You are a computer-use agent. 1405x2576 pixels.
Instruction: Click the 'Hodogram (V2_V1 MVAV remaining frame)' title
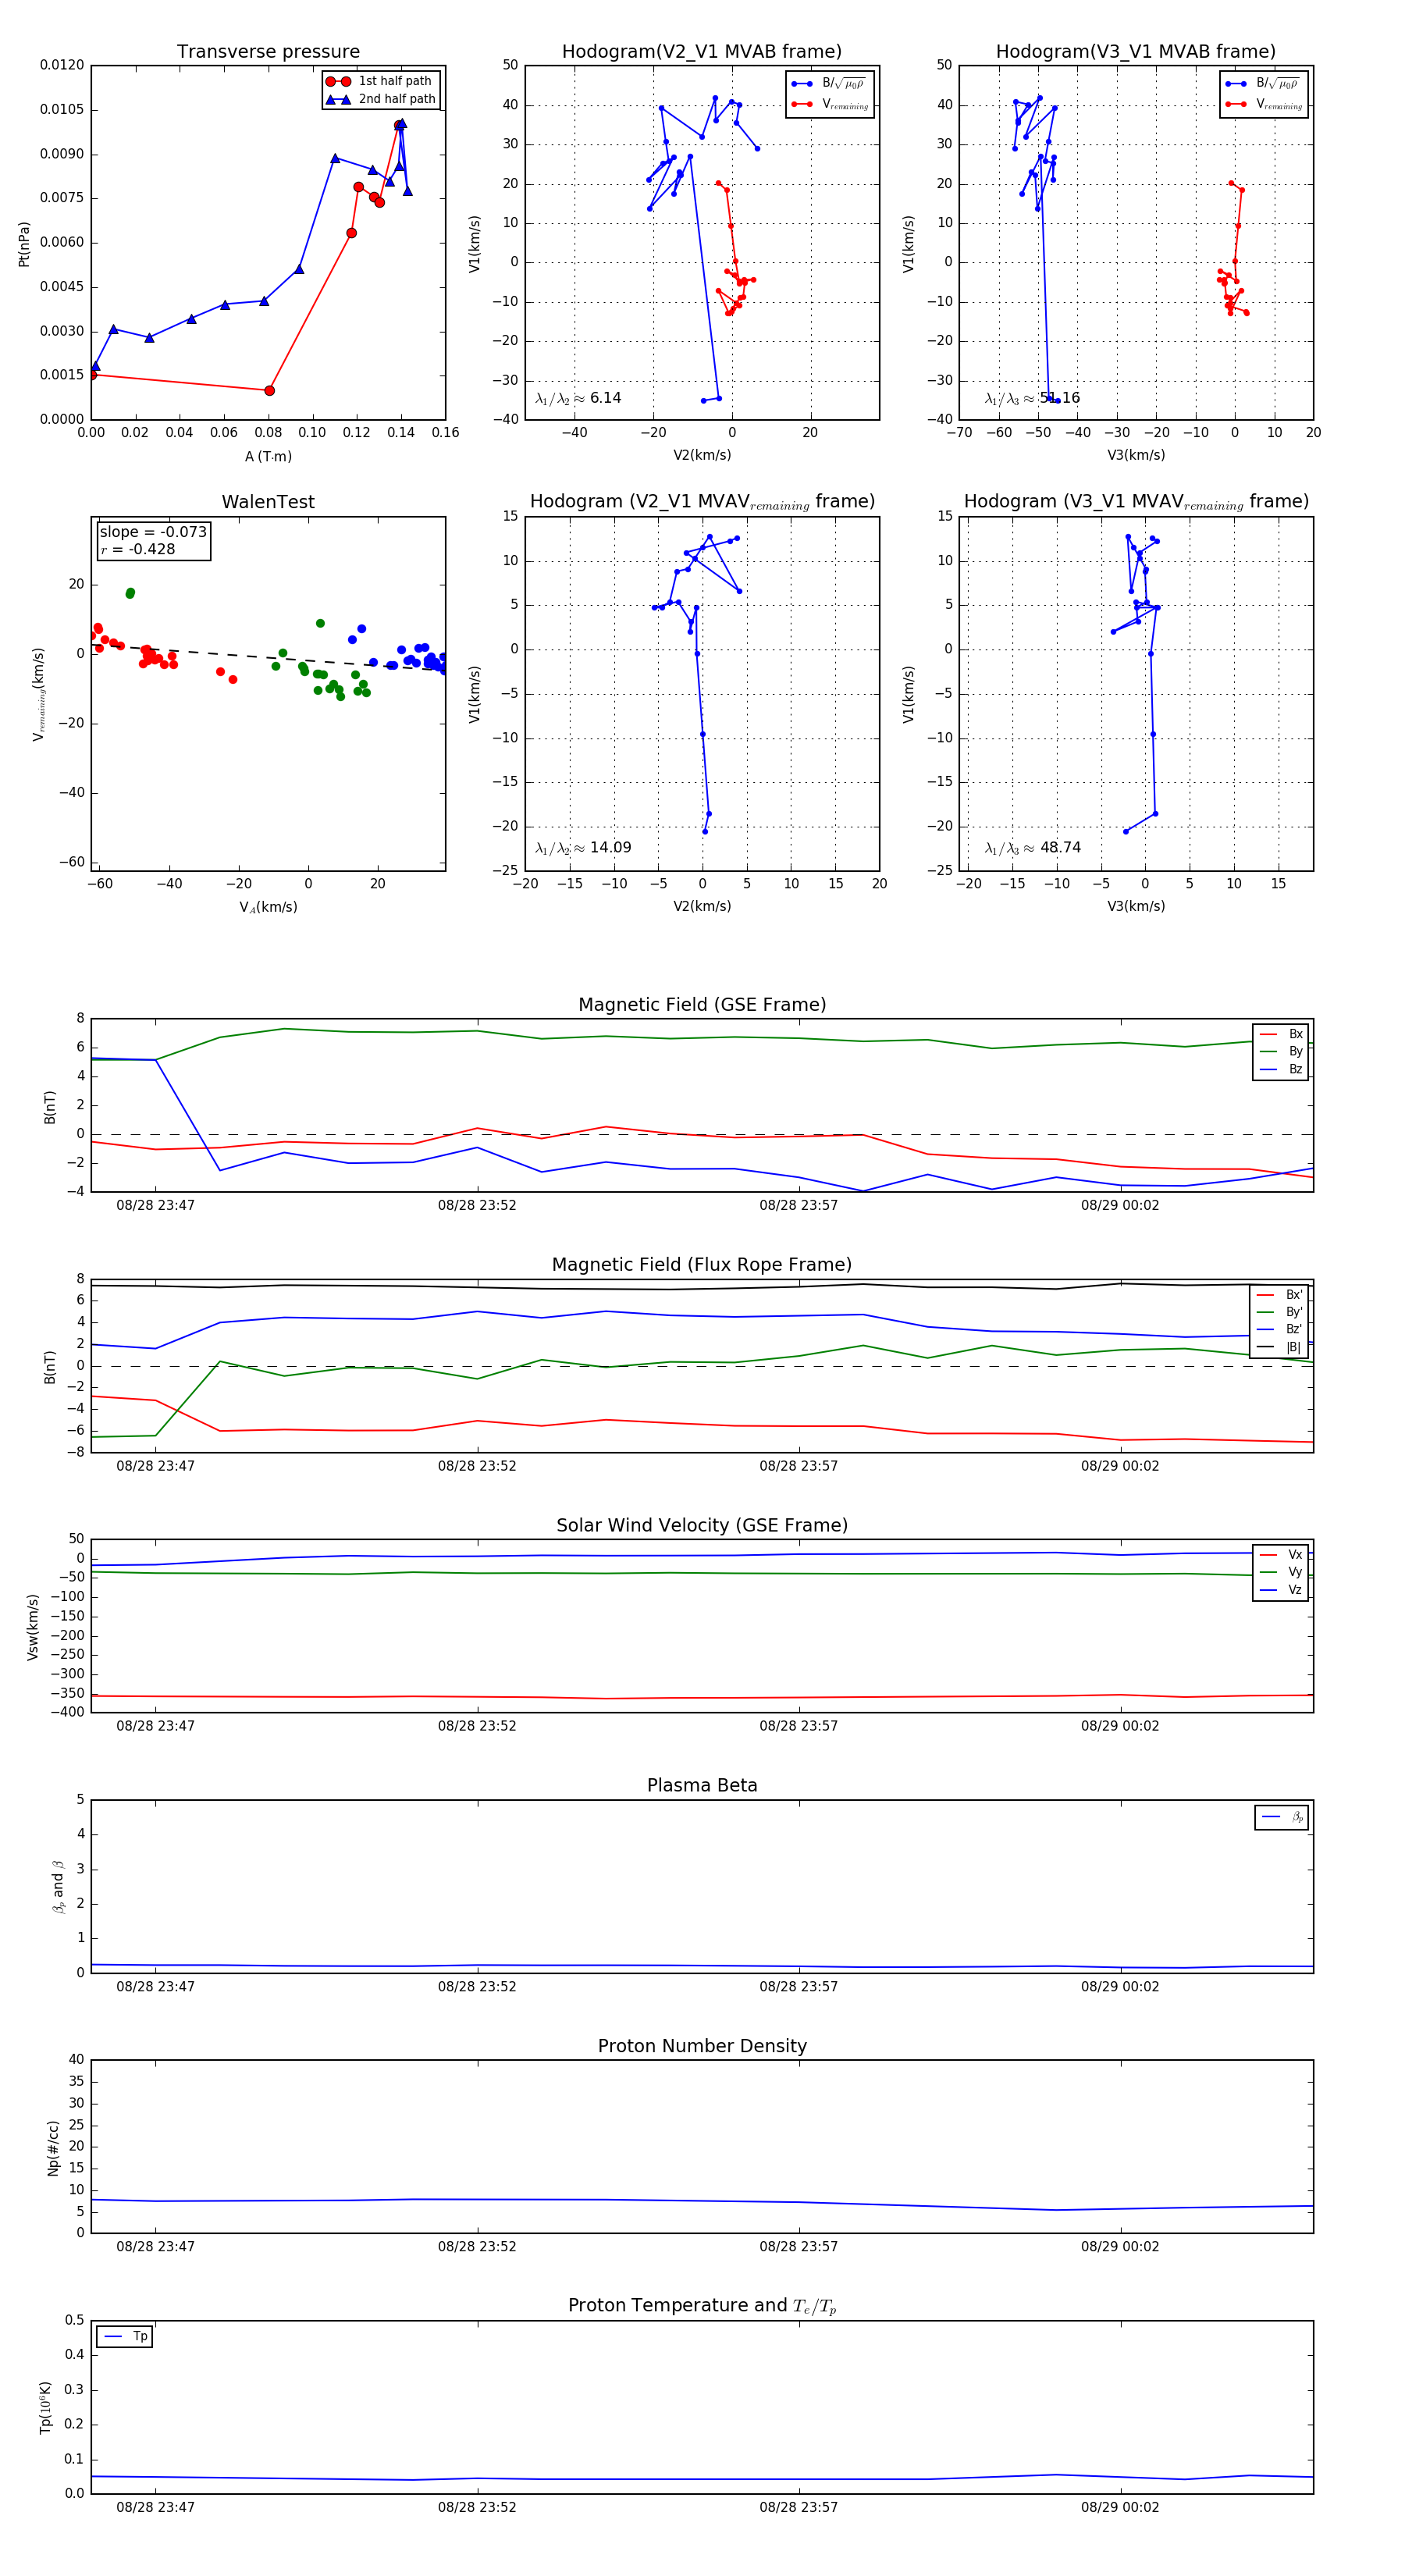pyautogui.click(x=702, y=502)
